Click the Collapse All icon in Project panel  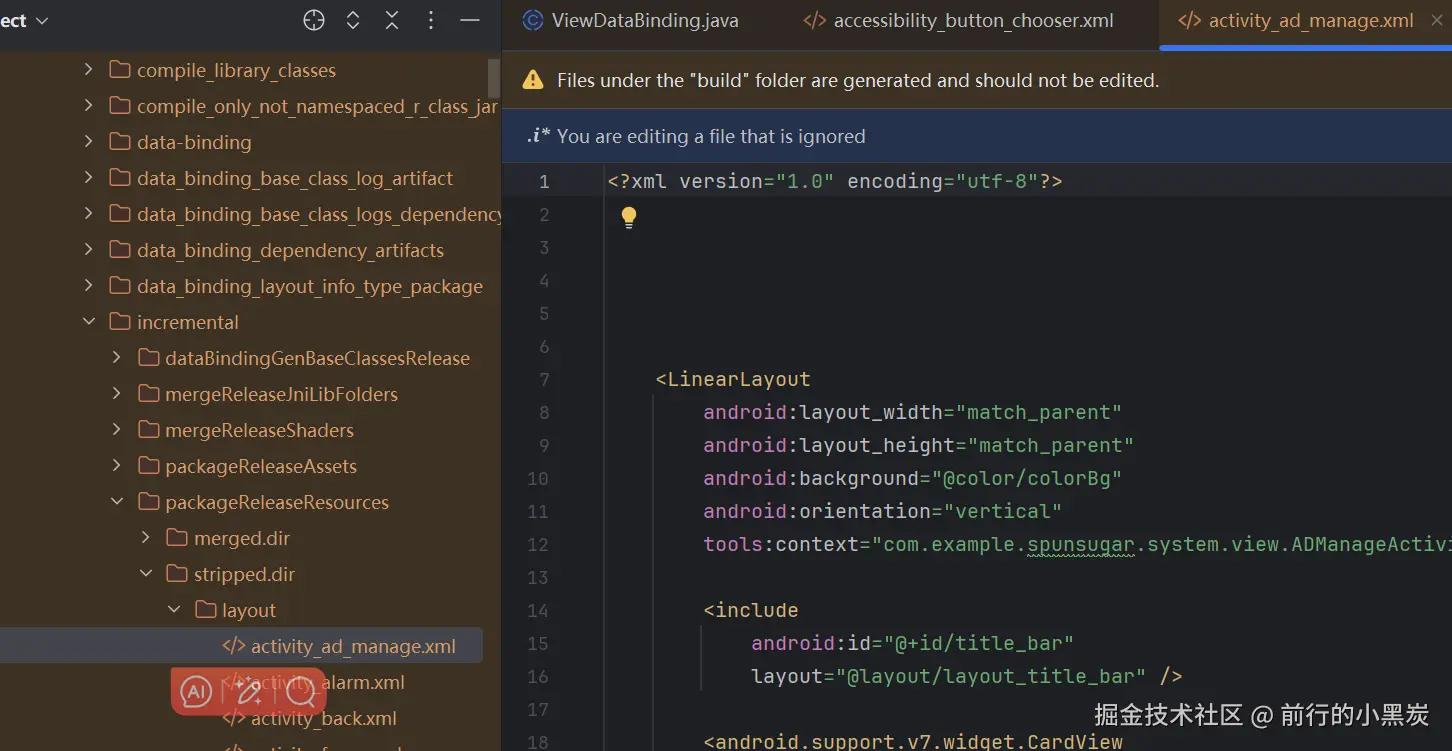point(392,20)
